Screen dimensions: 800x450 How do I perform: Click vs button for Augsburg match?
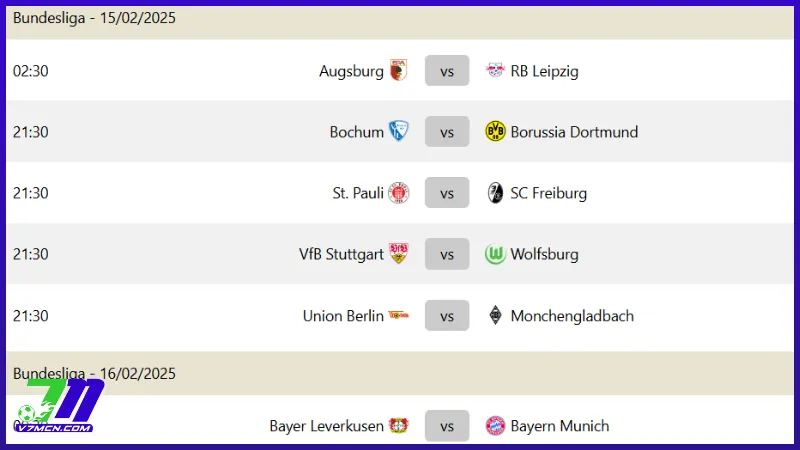pyautogui.click(x=447, y=70)
